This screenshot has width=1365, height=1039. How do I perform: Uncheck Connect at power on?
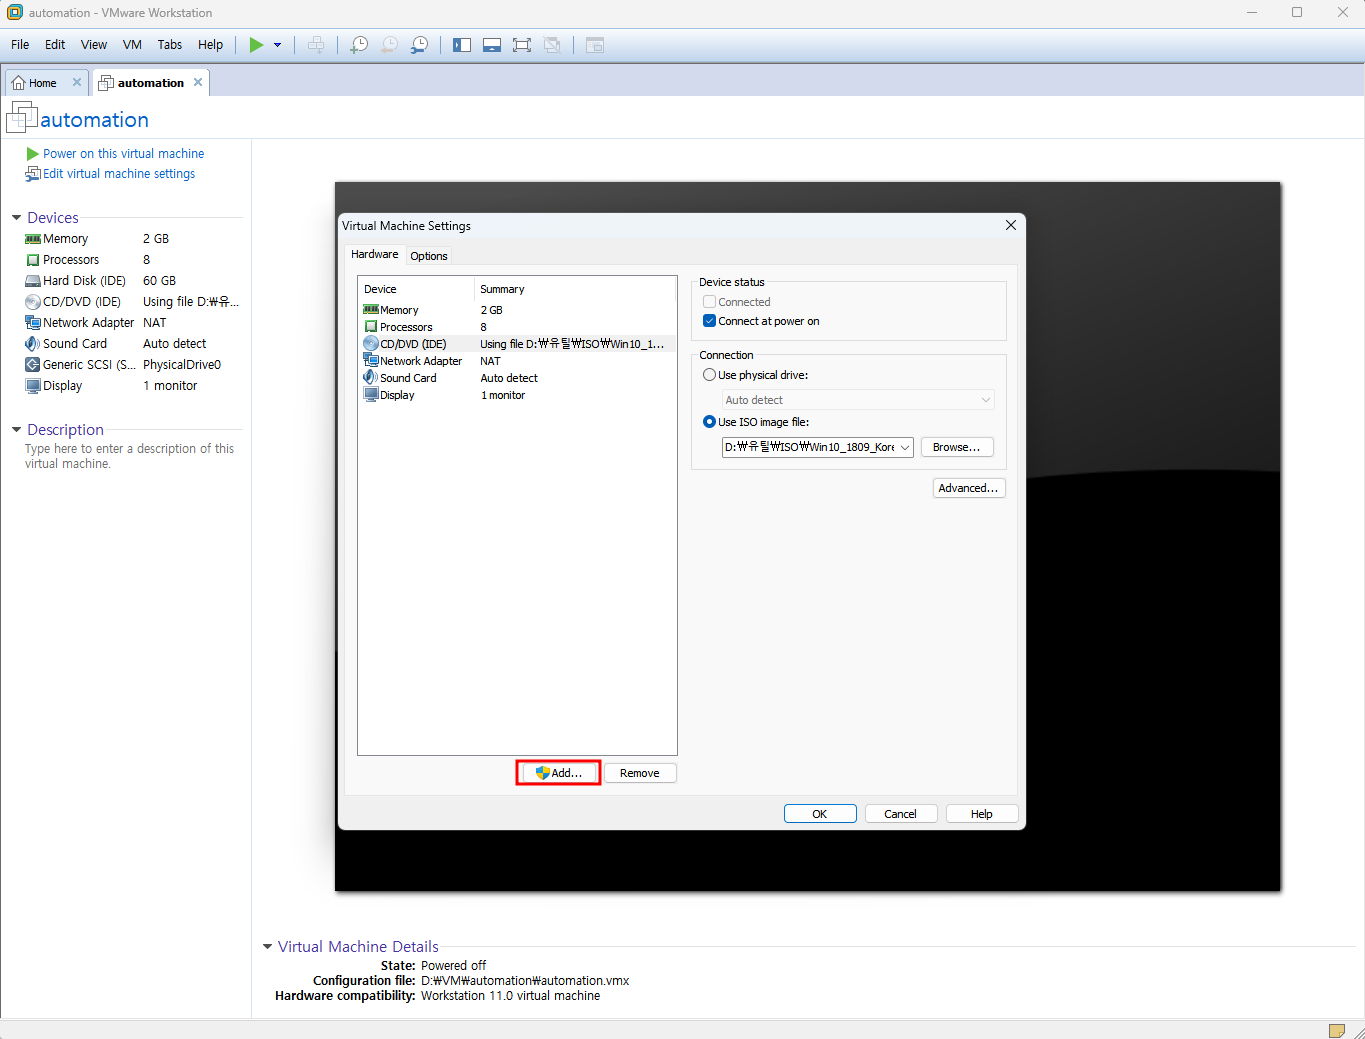pyautogui.click(x=709, y=321)
